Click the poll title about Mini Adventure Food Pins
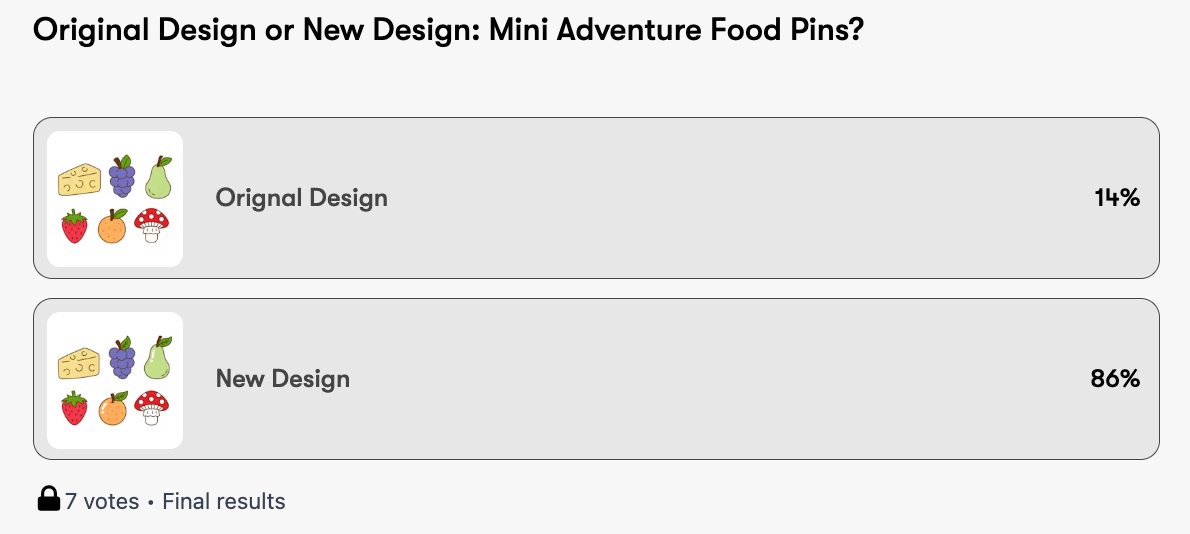Image resolution: width=1190 pixels, height=534 pixels. (x=448, y=30)
